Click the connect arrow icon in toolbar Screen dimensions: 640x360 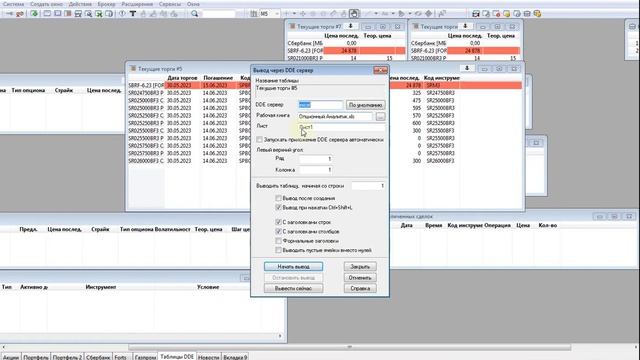[x=9, y=14]
